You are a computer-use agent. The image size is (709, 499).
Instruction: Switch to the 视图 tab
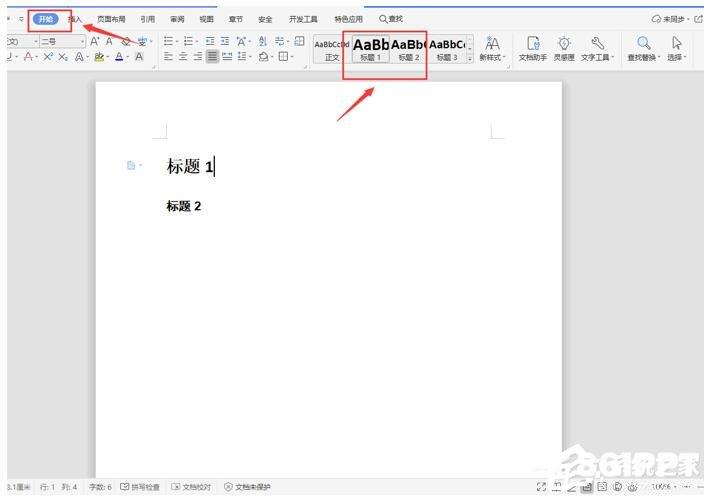point(206,19)
